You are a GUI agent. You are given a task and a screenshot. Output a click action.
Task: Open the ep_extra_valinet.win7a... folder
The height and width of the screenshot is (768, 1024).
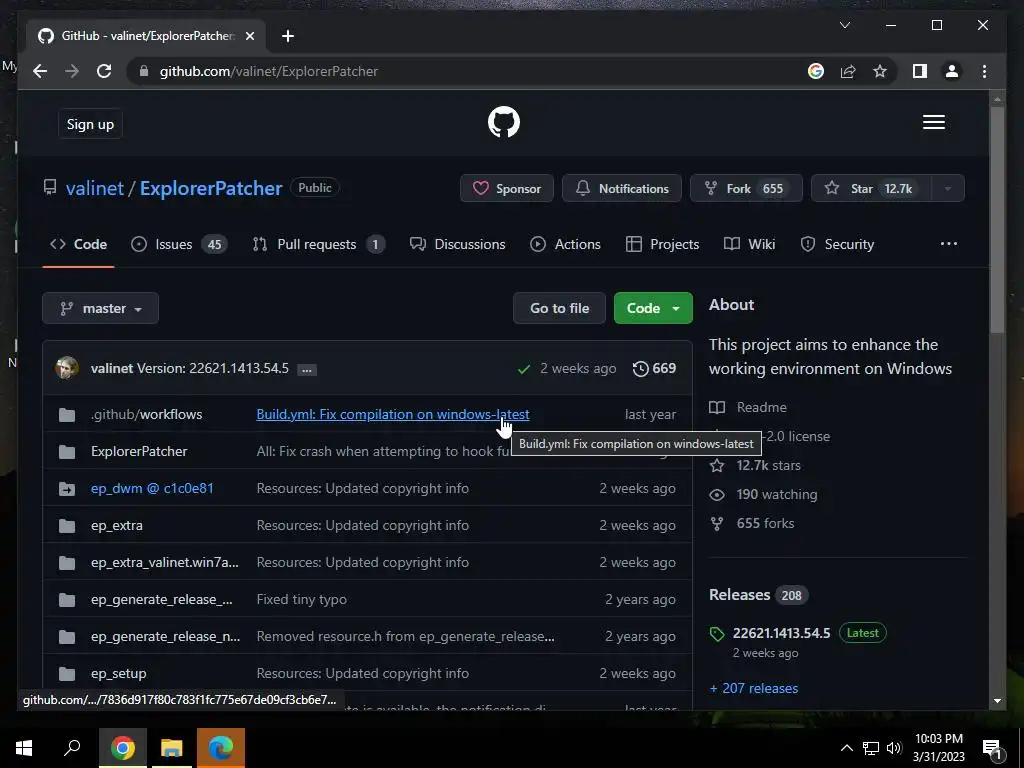[x=165, y=562]
